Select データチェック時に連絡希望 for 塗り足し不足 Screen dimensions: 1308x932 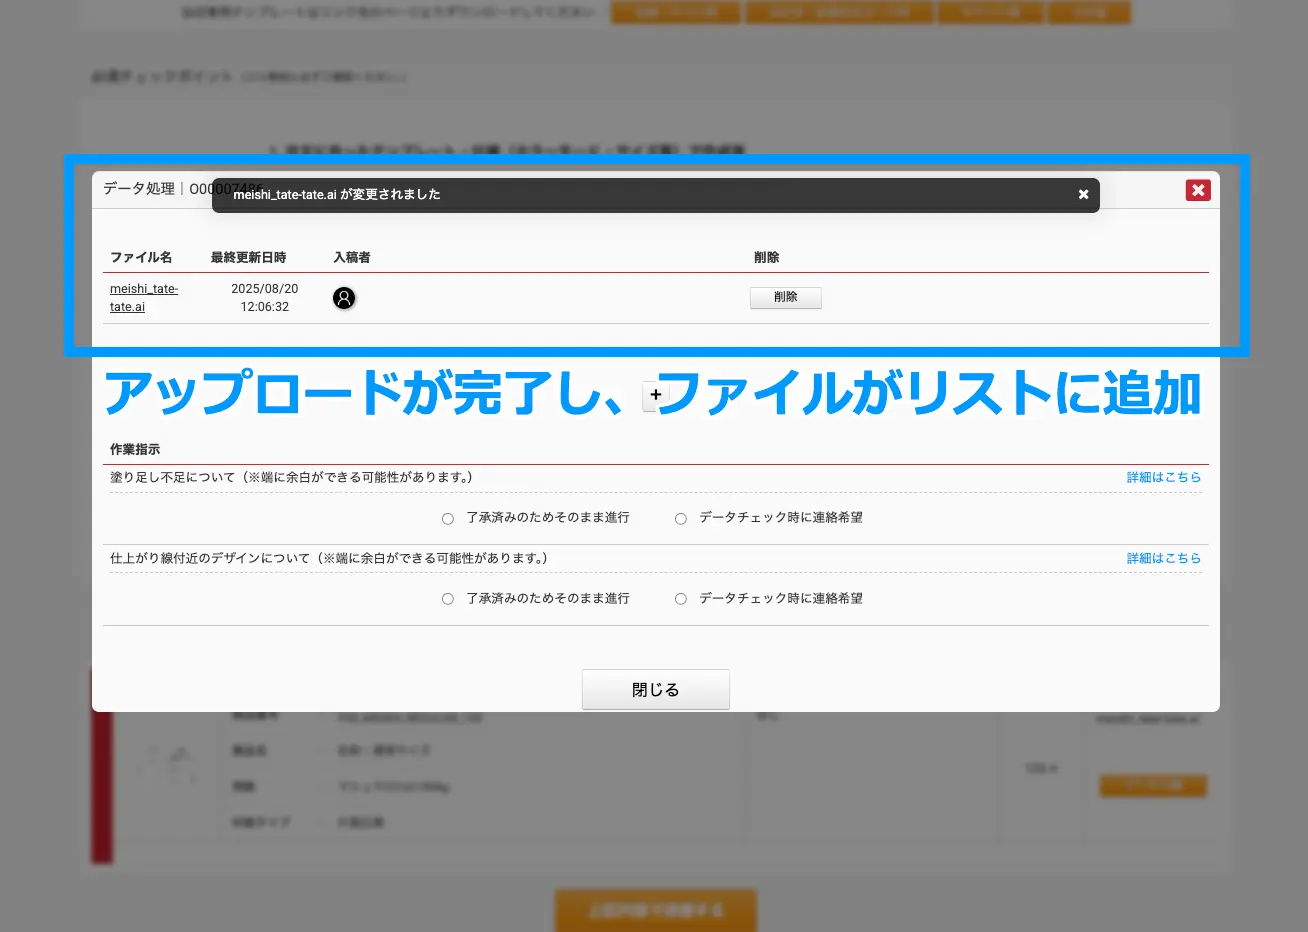(x=680, y=518)
